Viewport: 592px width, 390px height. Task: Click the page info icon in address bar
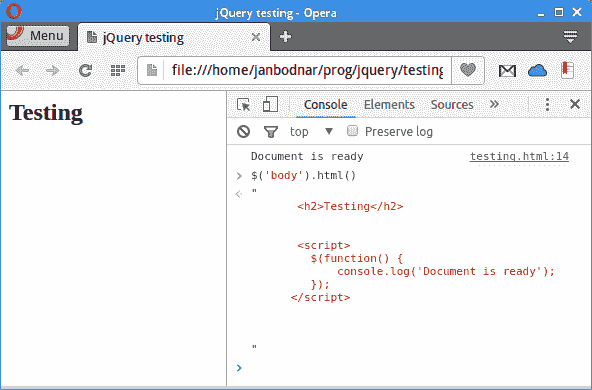click(x=152, y=70)
